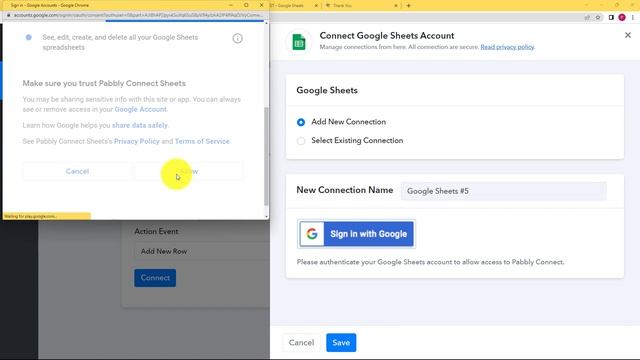This screenshot has width=640, height=360.
Task: Click the blue Connect button in the background
Action: 155,278
